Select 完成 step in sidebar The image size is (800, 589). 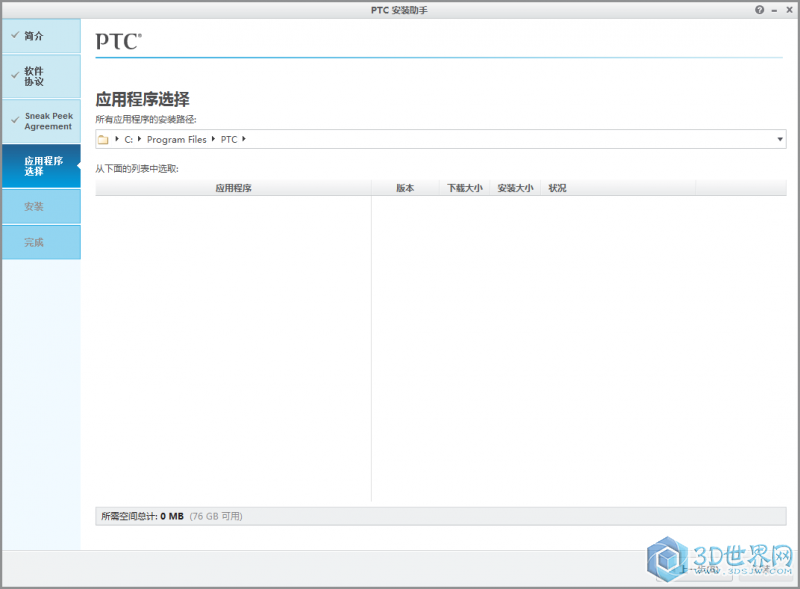41,242
